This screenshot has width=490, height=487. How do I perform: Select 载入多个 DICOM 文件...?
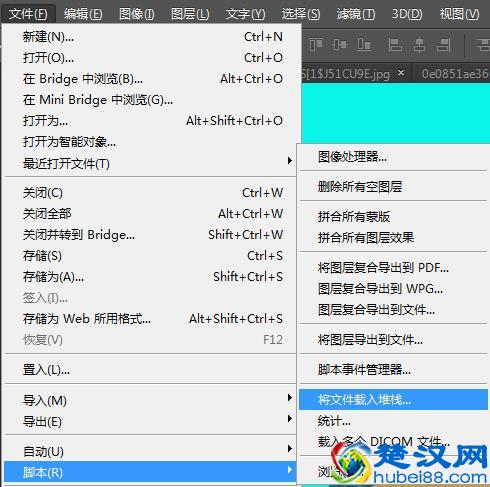point(393,442)
